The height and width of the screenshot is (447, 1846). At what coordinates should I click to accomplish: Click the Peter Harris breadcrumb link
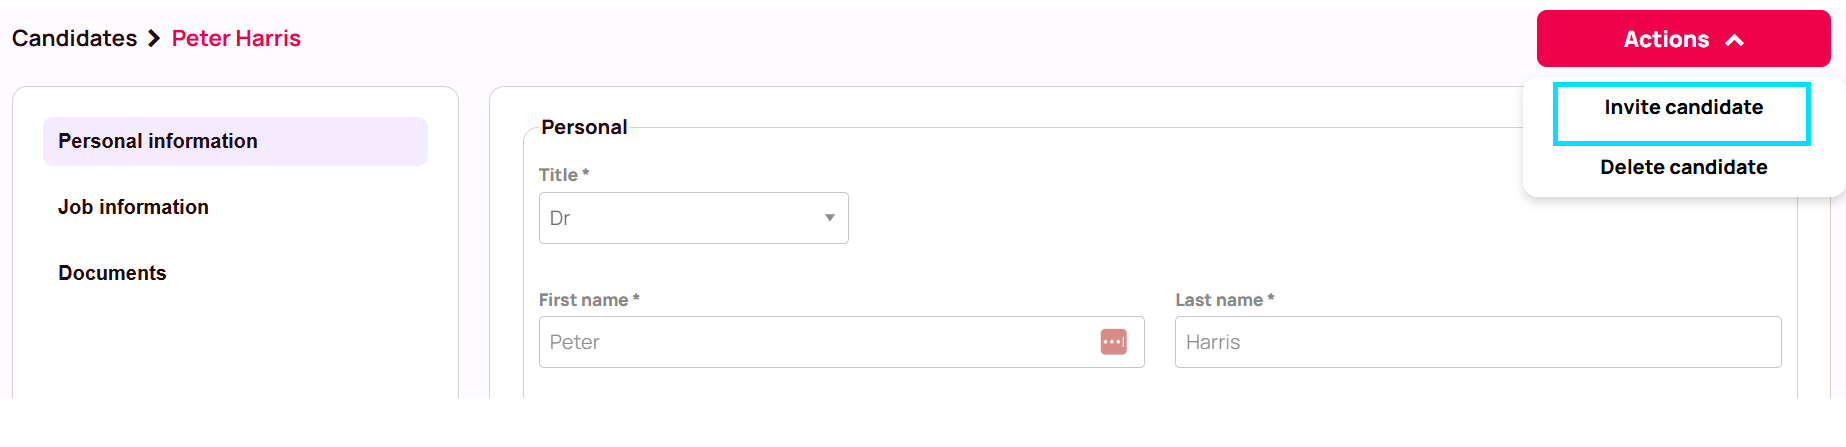(236, 38)
